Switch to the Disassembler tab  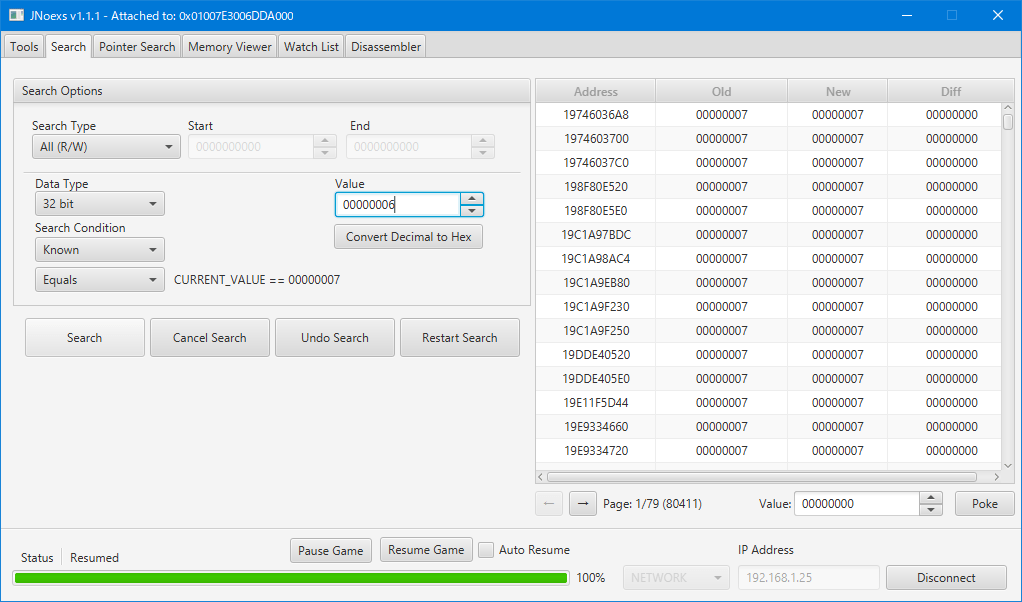click(386, 46)
